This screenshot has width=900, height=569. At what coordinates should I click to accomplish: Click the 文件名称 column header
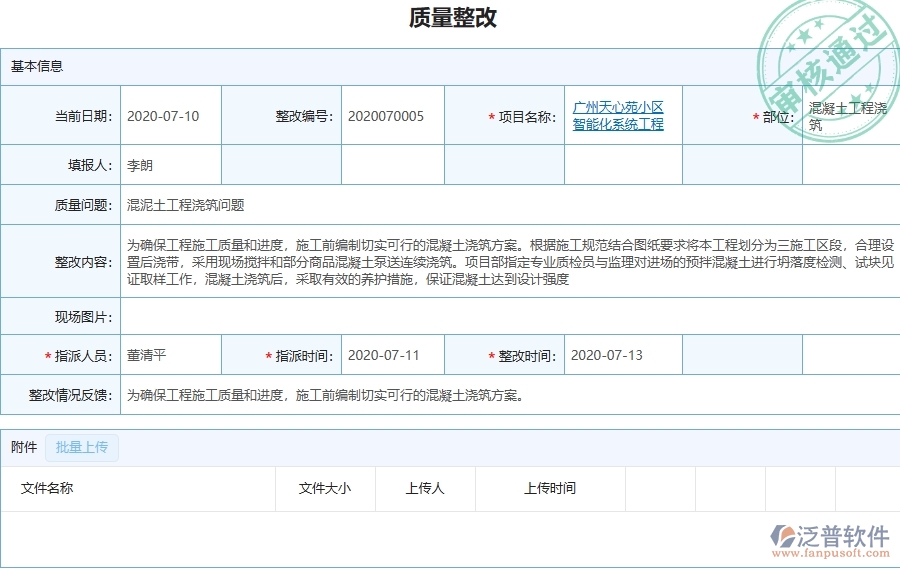pos(47,489)
